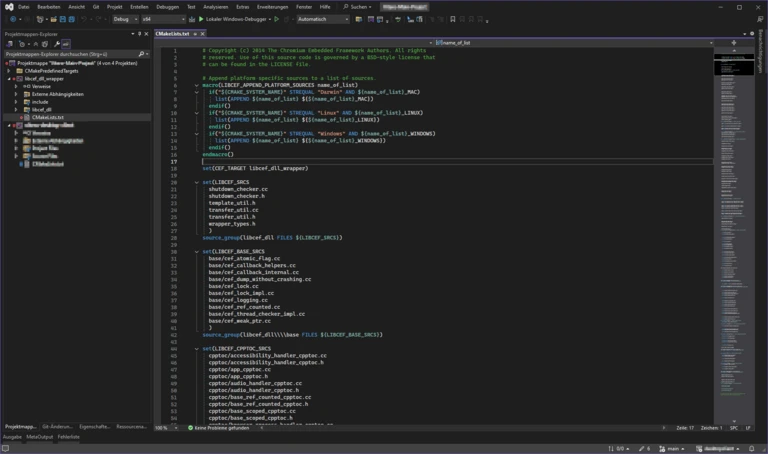Viewport: 768px width, 454px height.
Task: Open the Bearbeiten menu
Action: 48,7
